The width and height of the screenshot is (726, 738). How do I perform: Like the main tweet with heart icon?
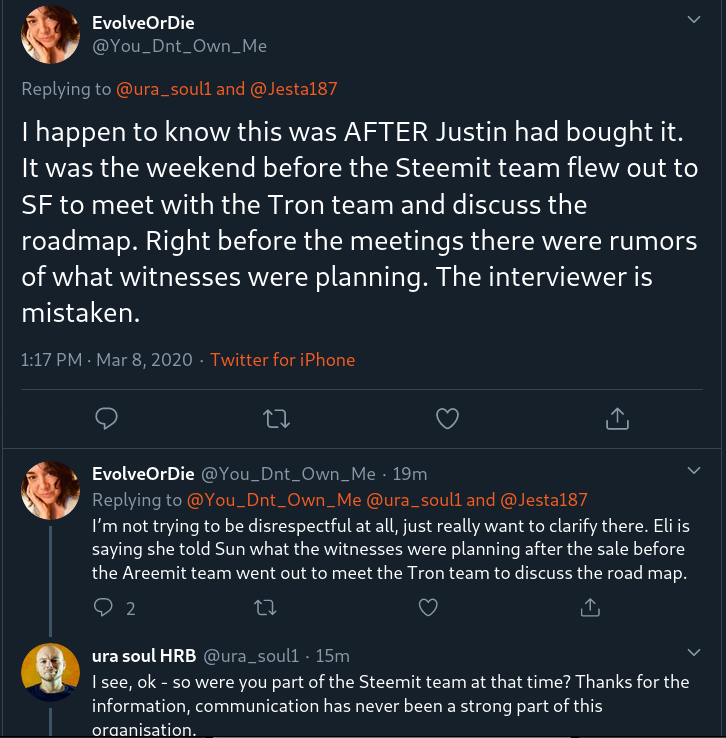pyautogui.click(x=447, y=418)
